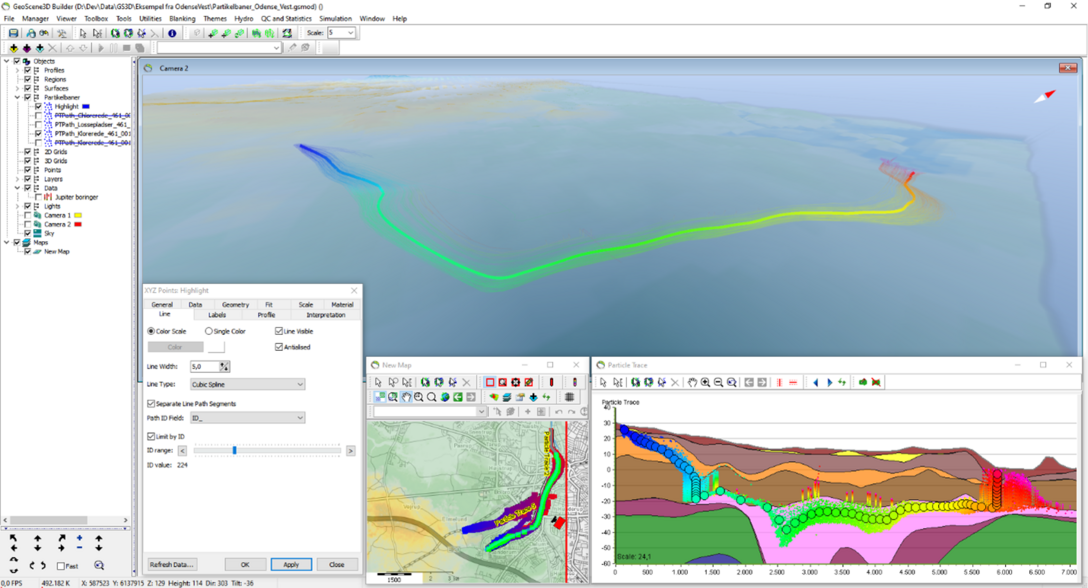Click the blue left arrow in Particle Trace
1088x588 pixels.
tap(816, 383)
